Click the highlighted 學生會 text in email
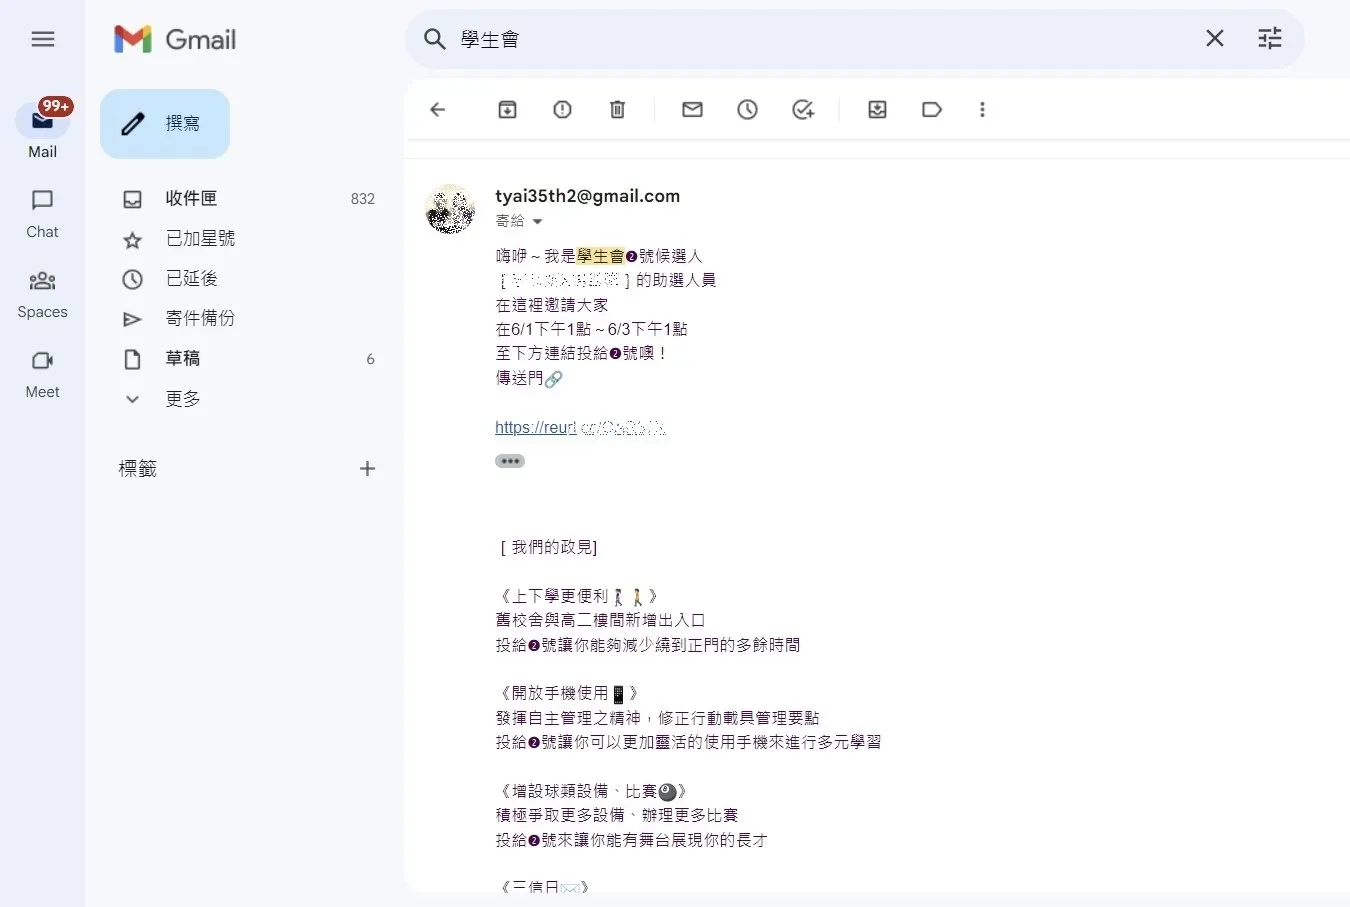 (600, 256)
